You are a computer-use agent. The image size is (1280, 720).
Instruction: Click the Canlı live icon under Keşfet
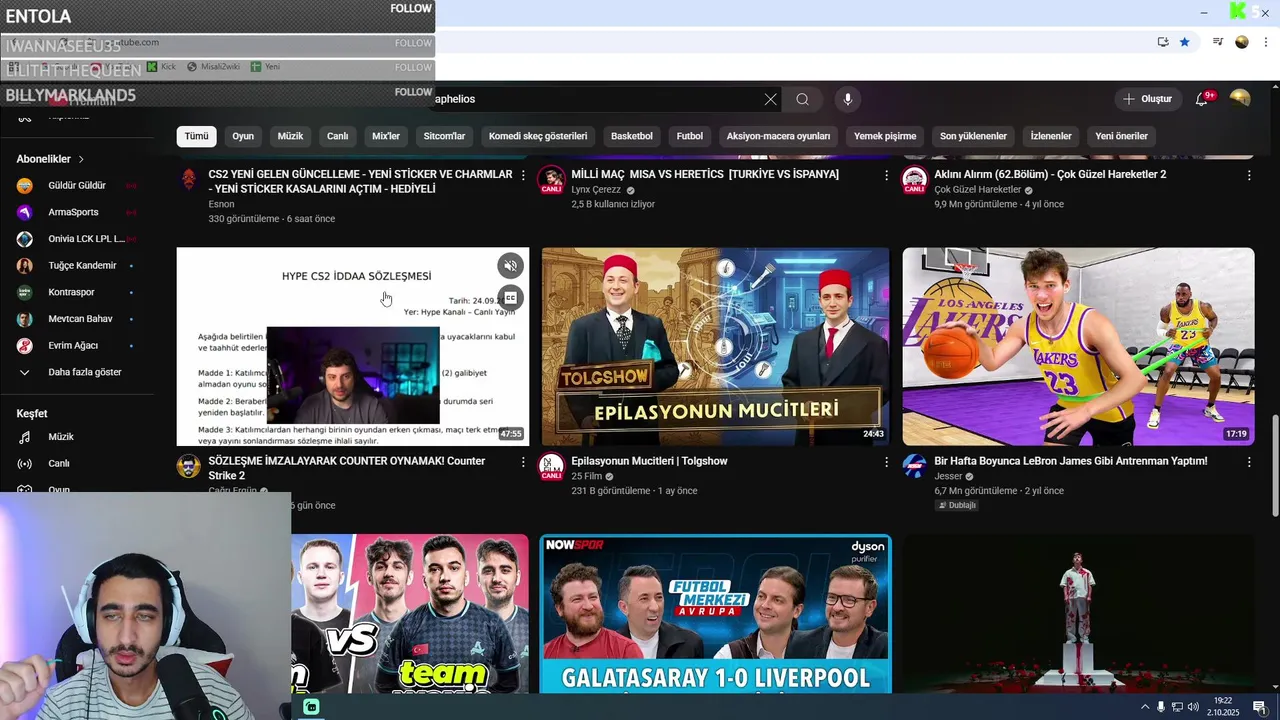click(x=25, y=464)
